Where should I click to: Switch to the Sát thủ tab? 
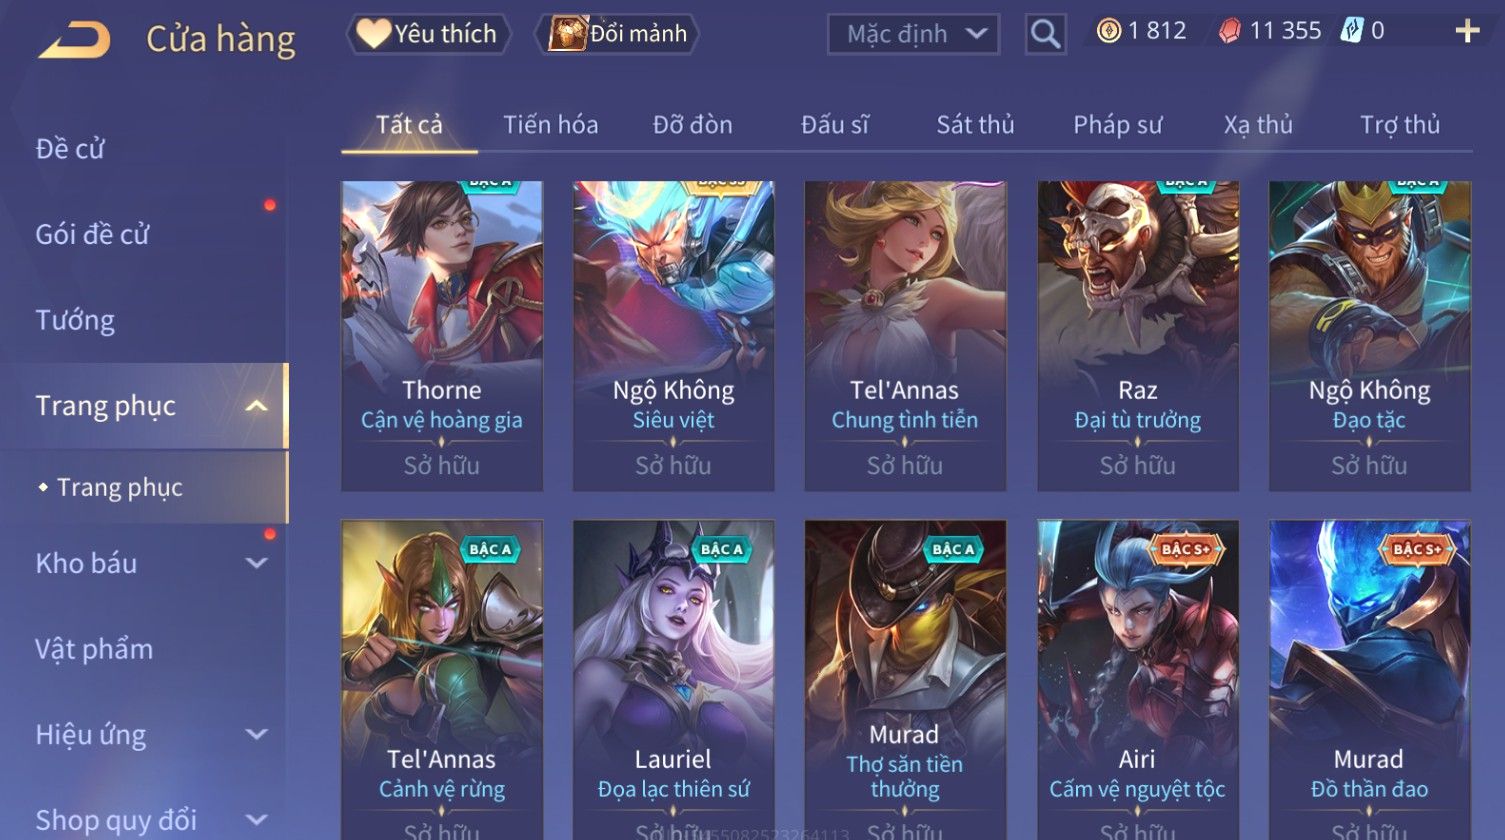(x=975, y=125)
